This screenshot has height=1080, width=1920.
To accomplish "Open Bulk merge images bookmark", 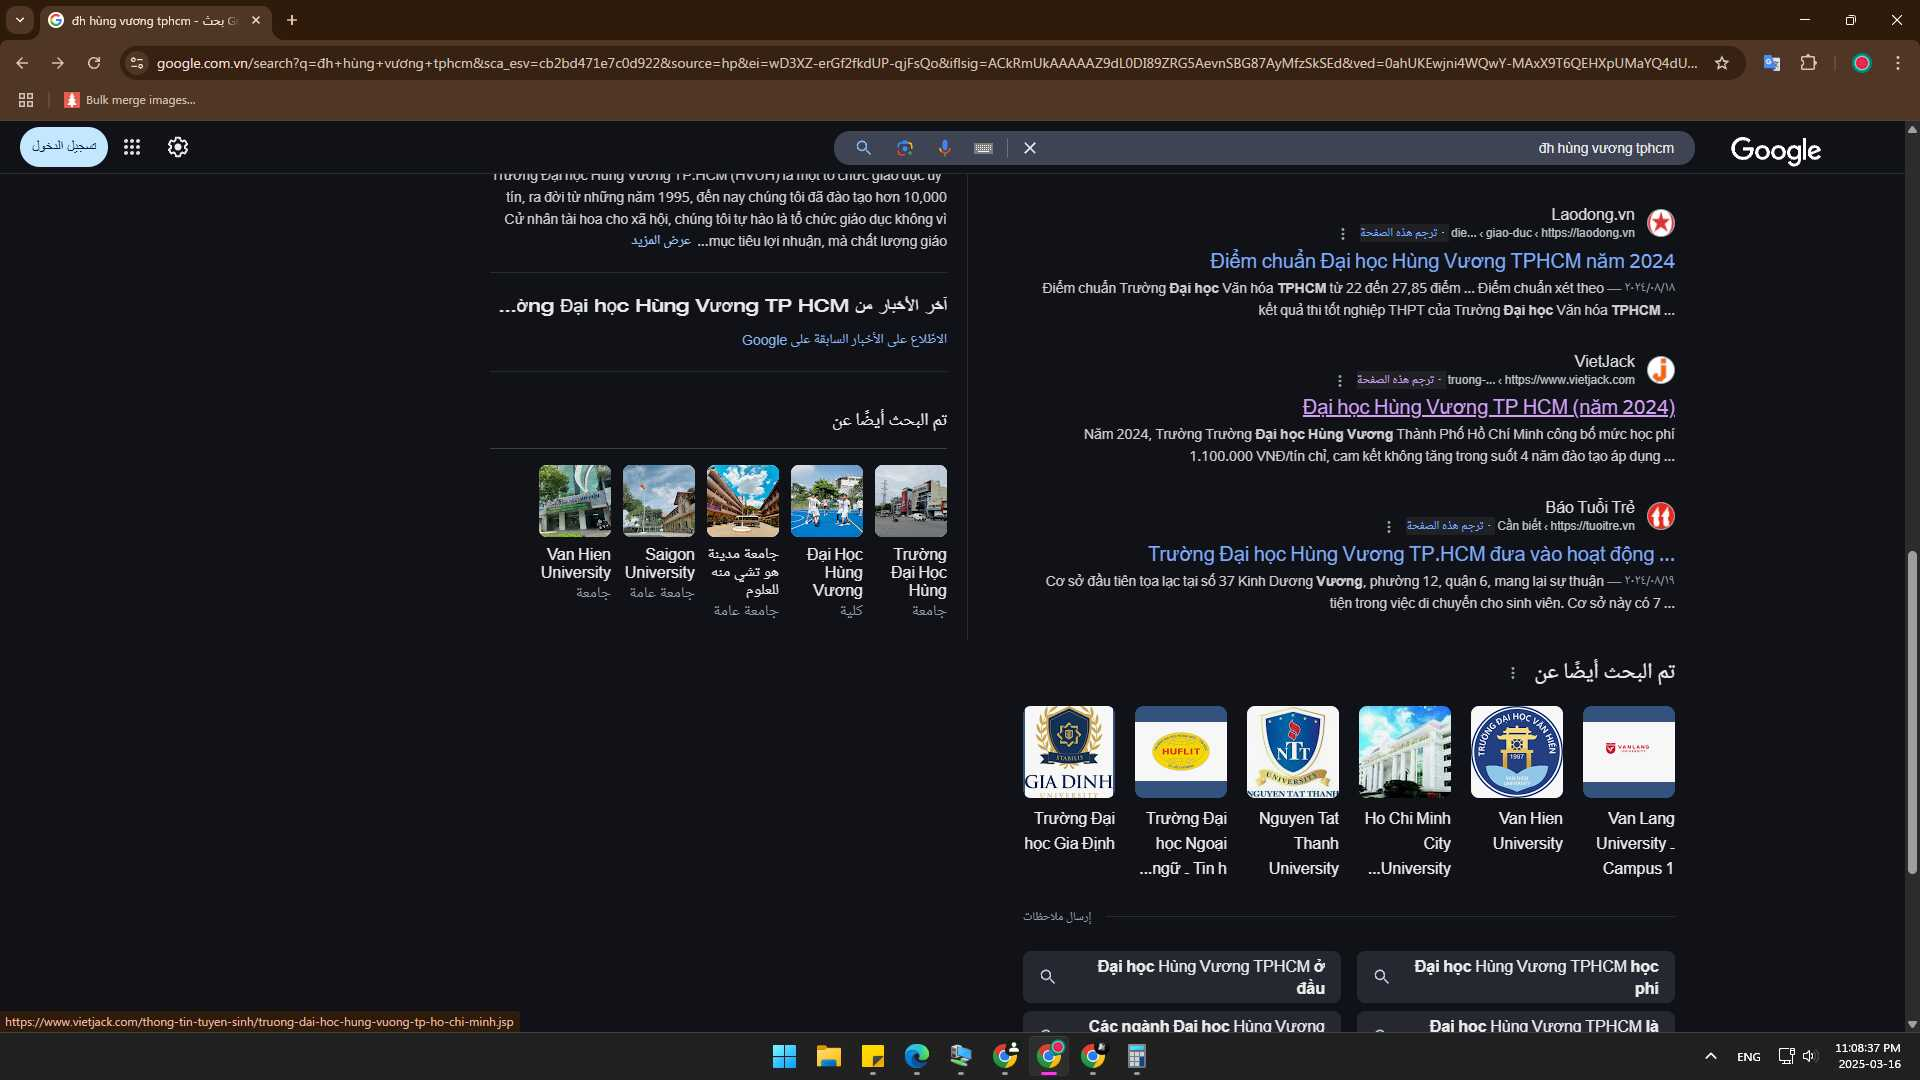I will (130, 100).
